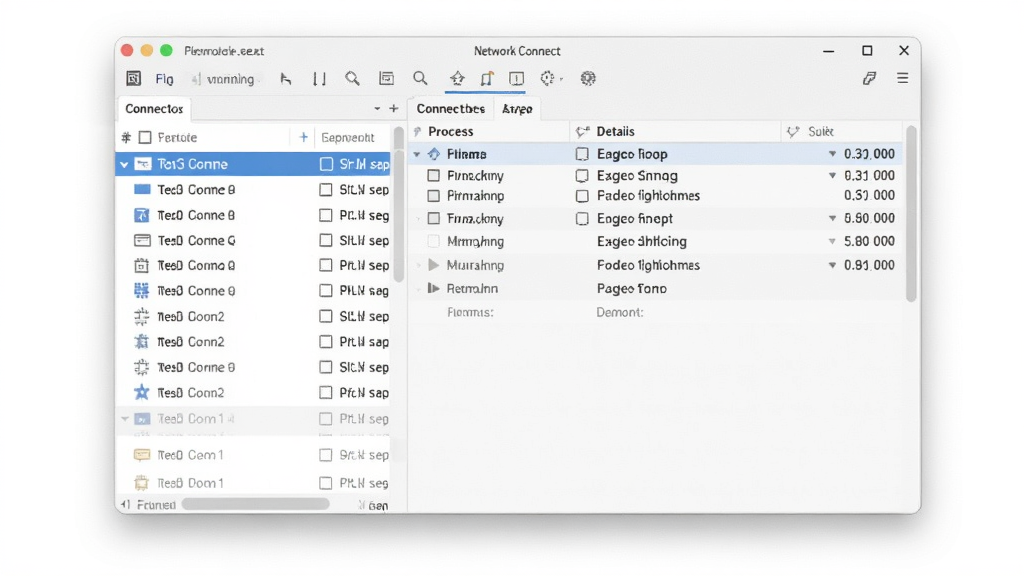Click the Suite column header

point(821,131)
